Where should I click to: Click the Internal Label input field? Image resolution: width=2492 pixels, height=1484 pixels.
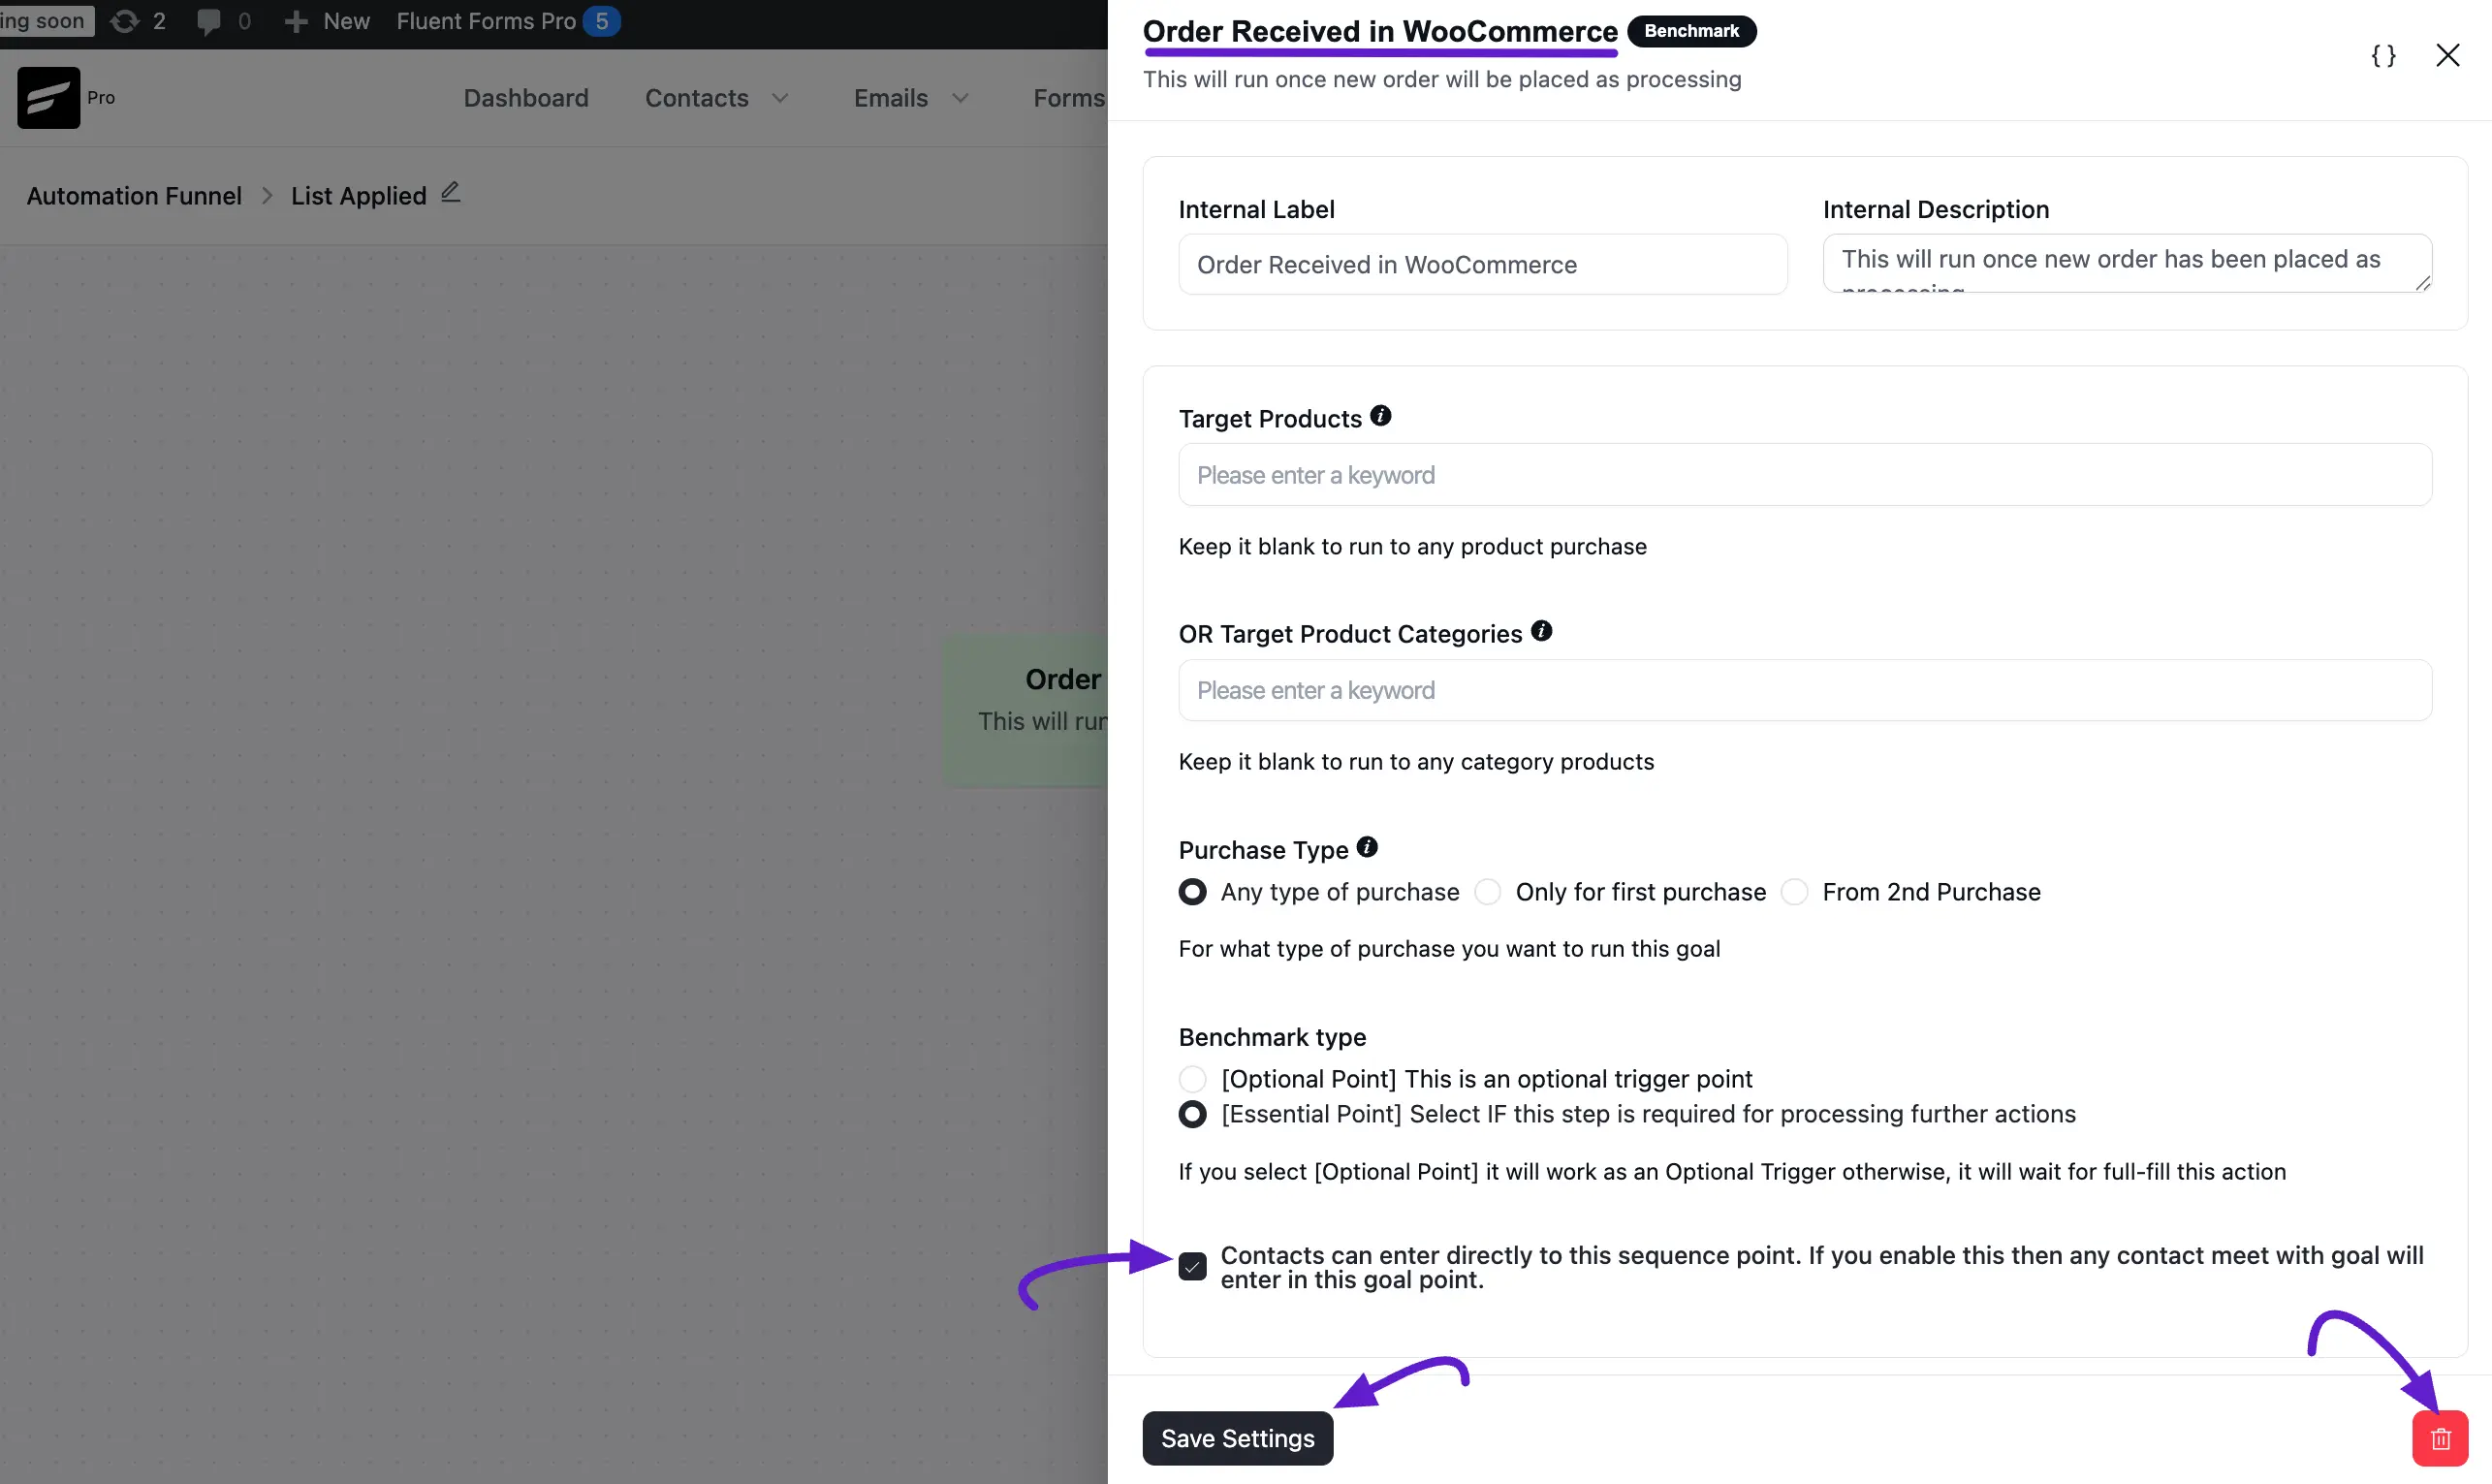click(x=1482, y=264)
